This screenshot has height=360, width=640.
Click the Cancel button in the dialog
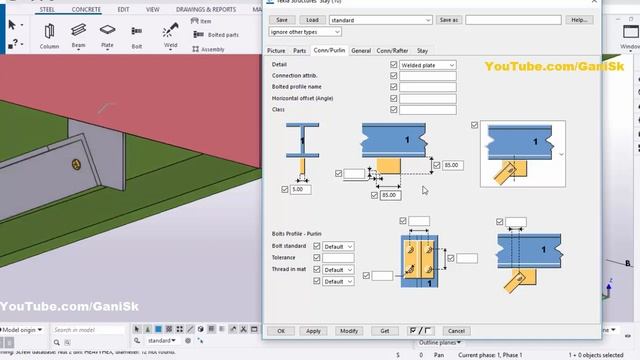(456, 331)
